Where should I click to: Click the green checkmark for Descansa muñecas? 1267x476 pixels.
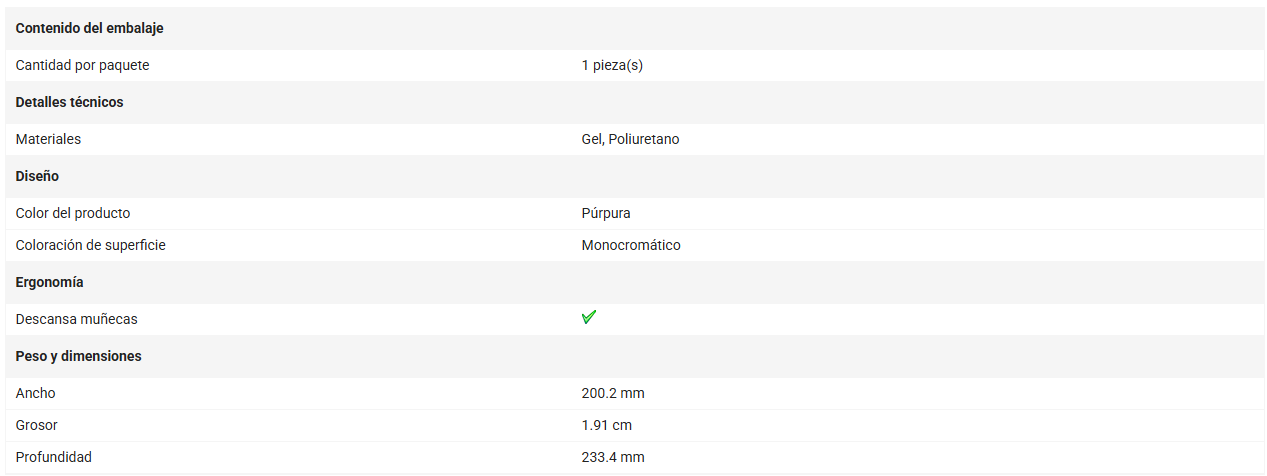tap(589, 317)
